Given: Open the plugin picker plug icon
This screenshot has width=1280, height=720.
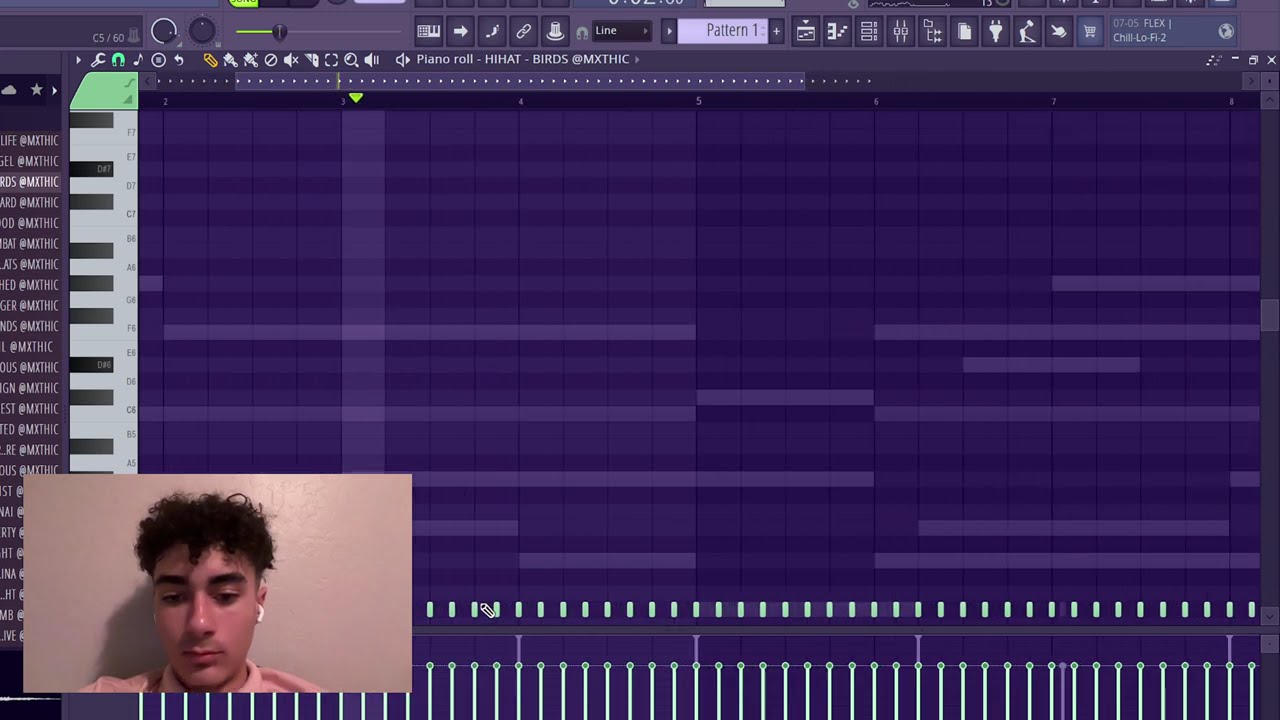Looking at the screenshot, I should (996, 31).
